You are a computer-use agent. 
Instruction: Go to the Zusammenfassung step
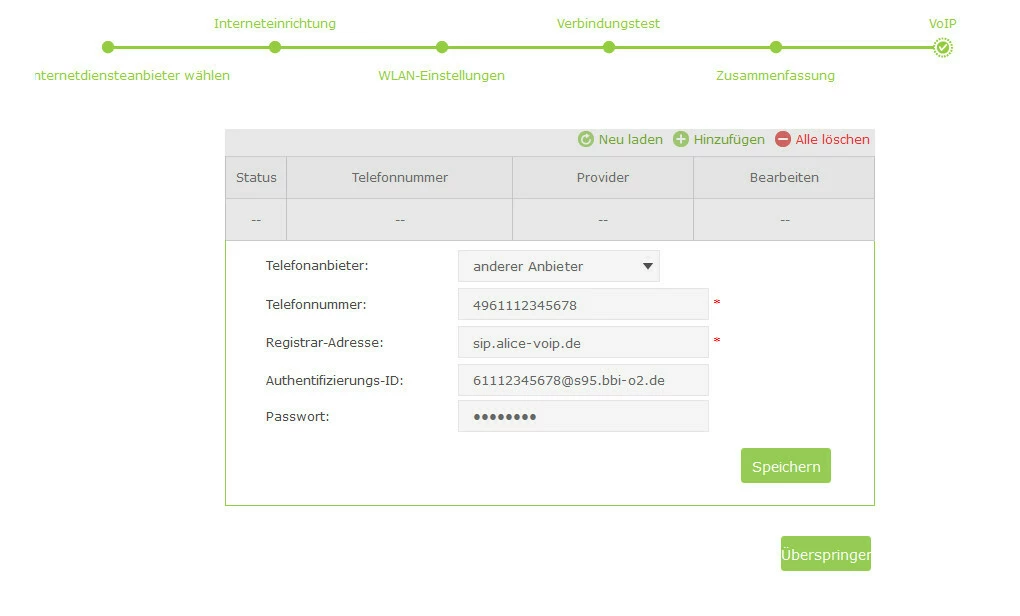click(775, 75)
